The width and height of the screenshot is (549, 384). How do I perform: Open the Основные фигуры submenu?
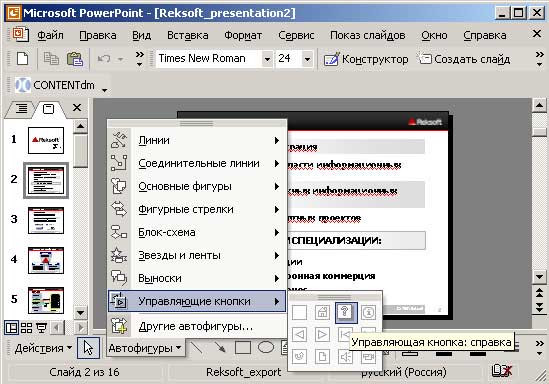(197, 187)
